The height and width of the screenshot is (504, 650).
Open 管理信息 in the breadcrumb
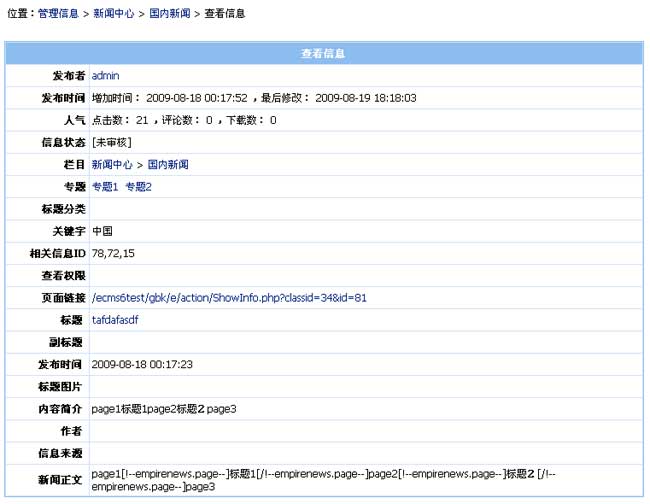[58, 14]
